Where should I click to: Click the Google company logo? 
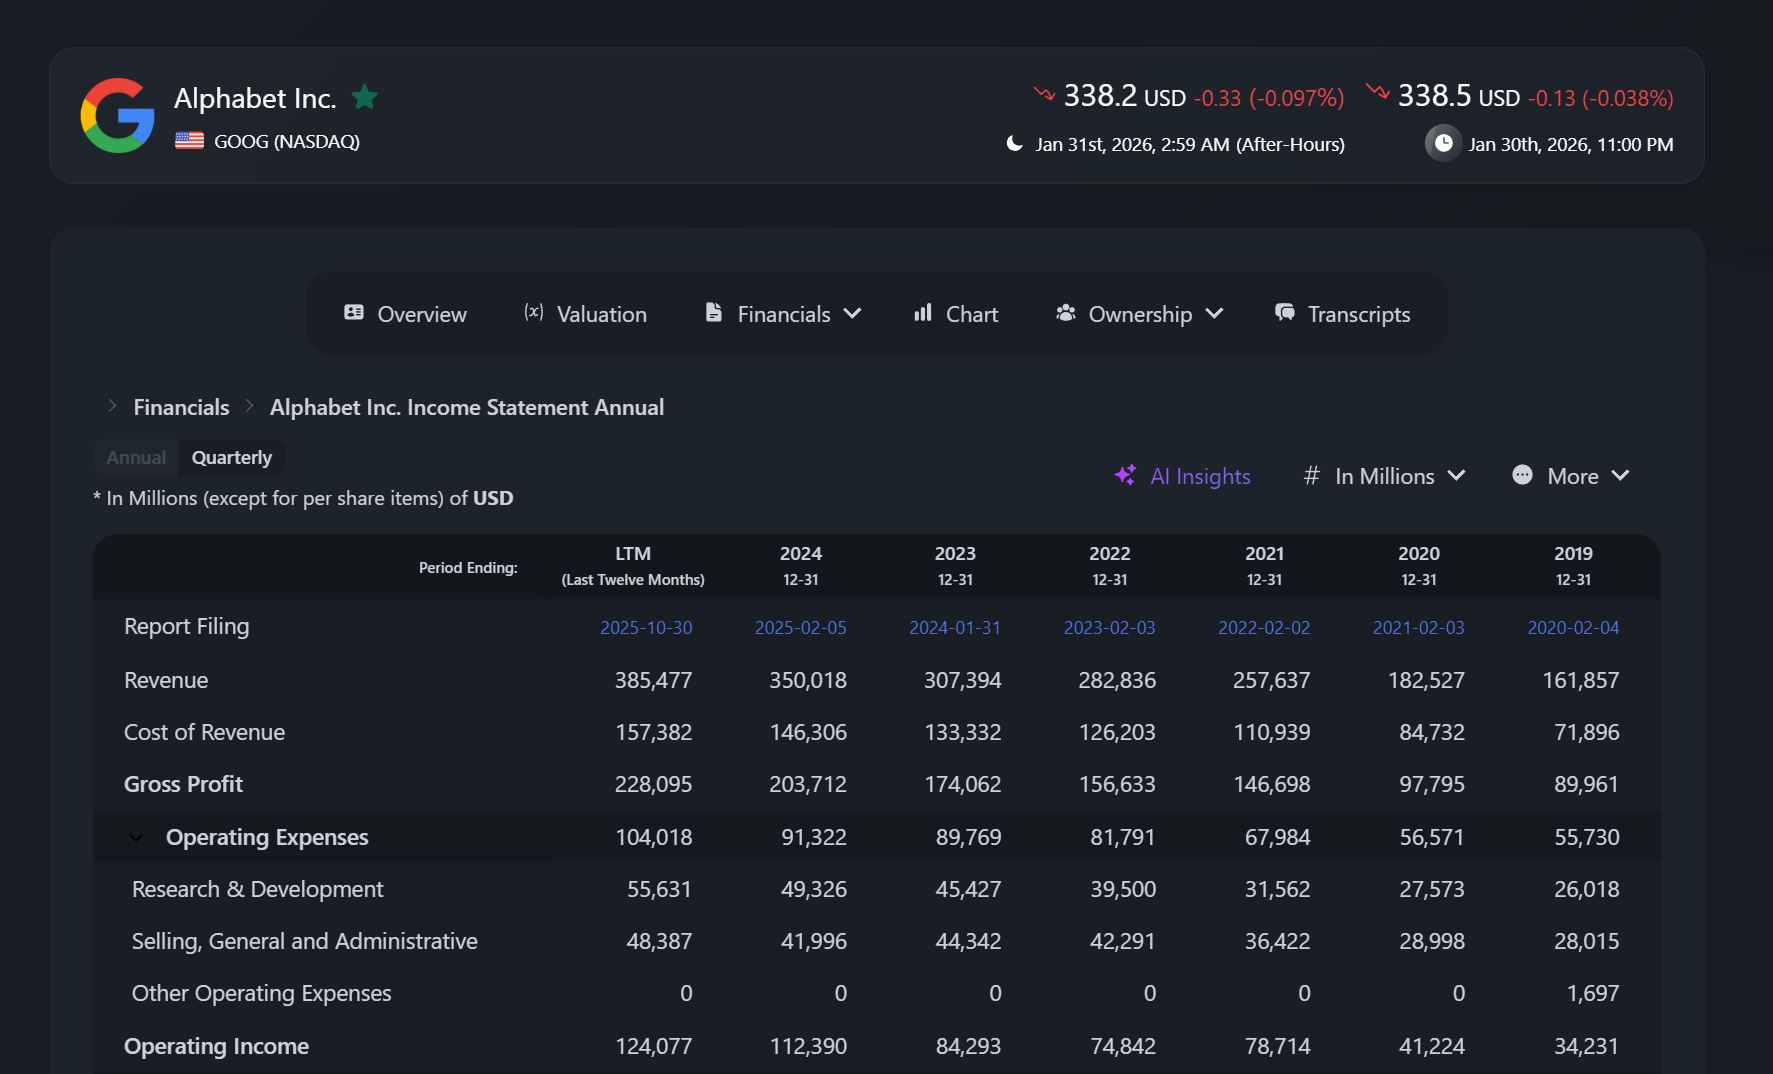coord(119,115)
